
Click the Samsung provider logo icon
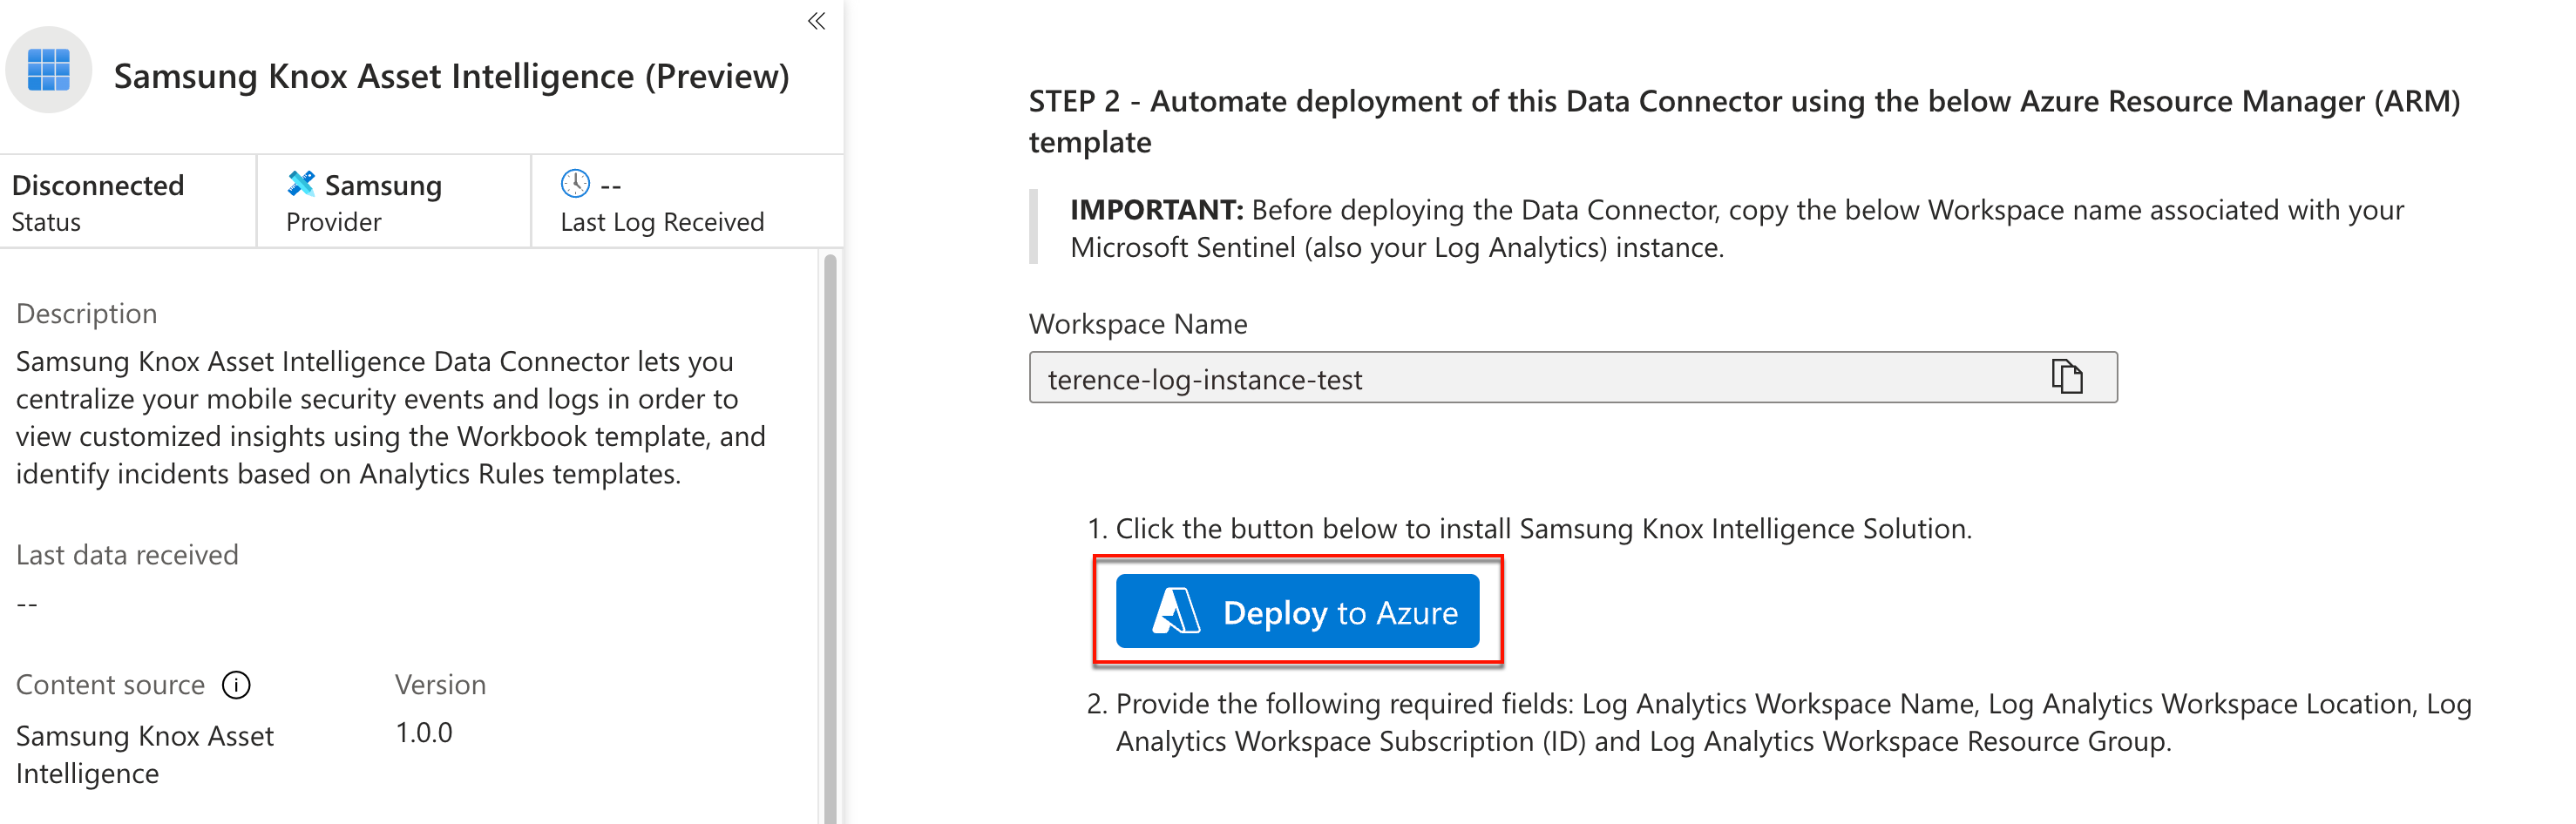click(x=300, y=184)
